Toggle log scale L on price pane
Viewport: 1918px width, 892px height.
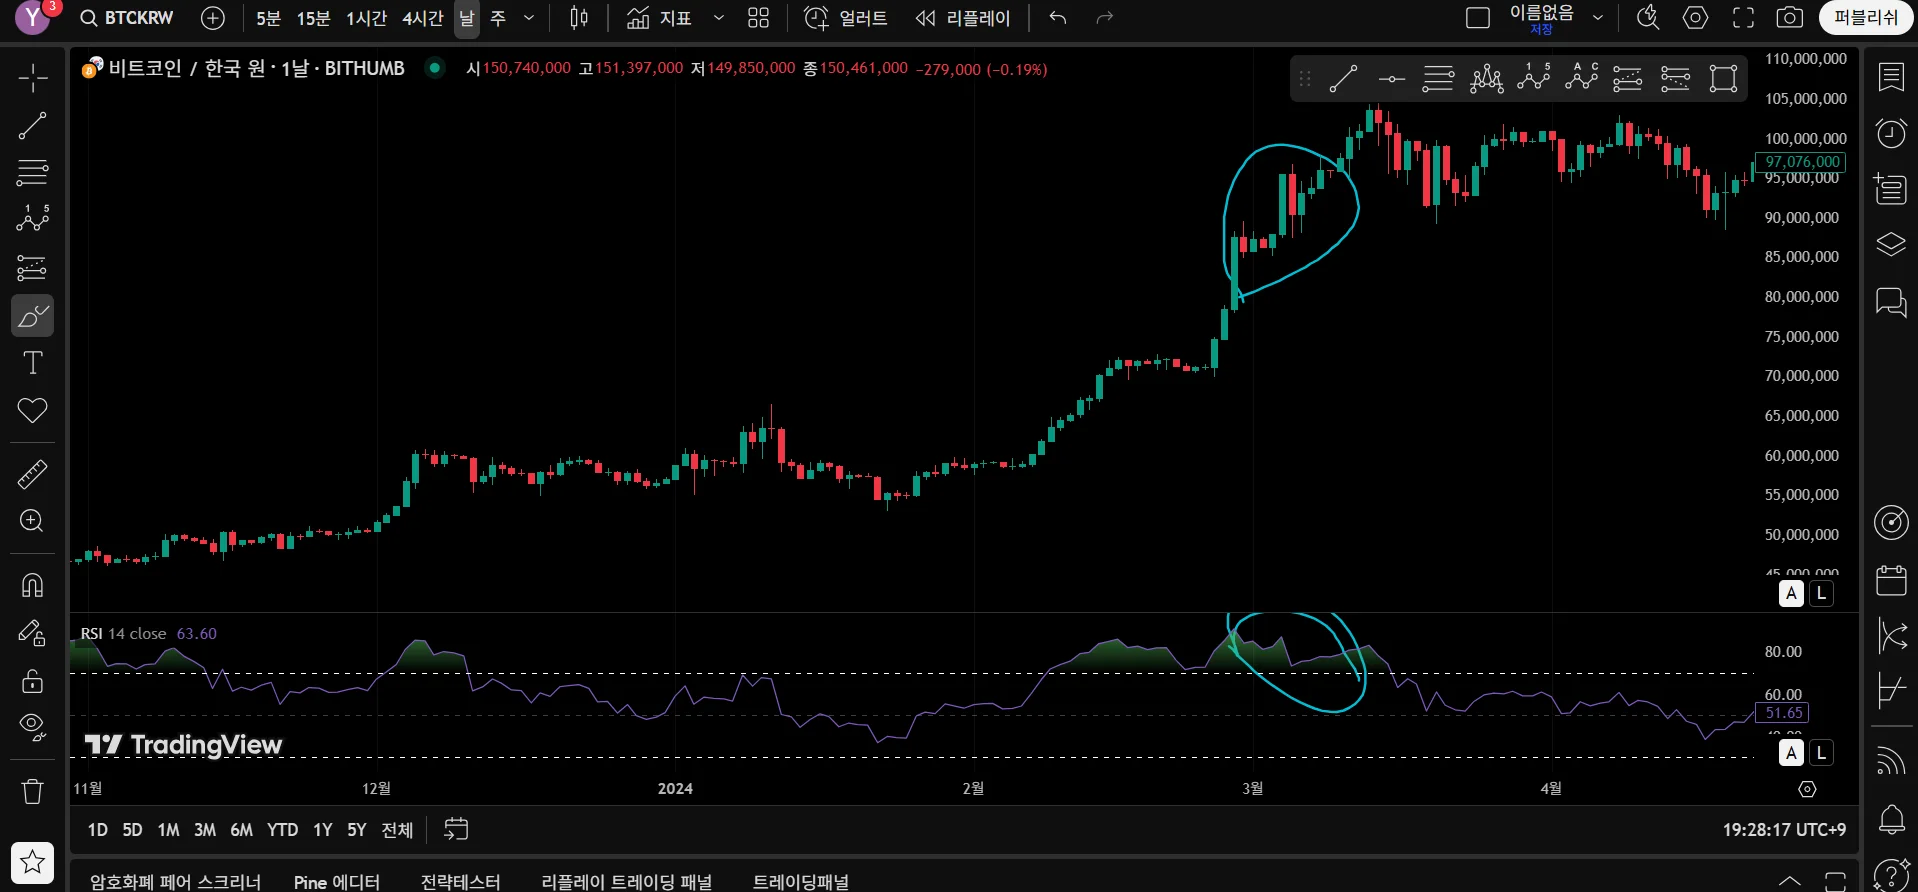[x=1822, y=593]
